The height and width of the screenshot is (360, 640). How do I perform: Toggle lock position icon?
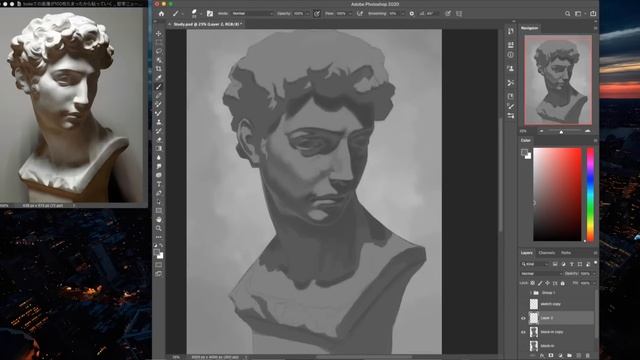coord(547,283)
